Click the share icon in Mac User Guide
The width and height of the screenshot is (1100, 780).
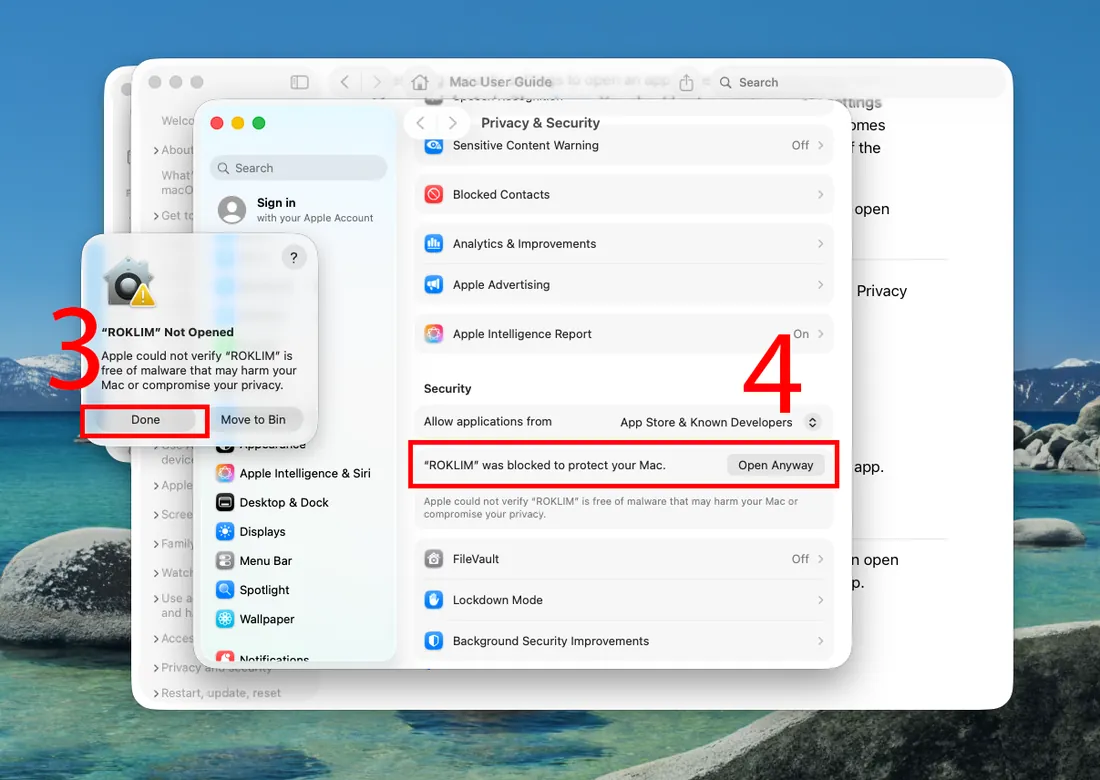pos(686,82)
